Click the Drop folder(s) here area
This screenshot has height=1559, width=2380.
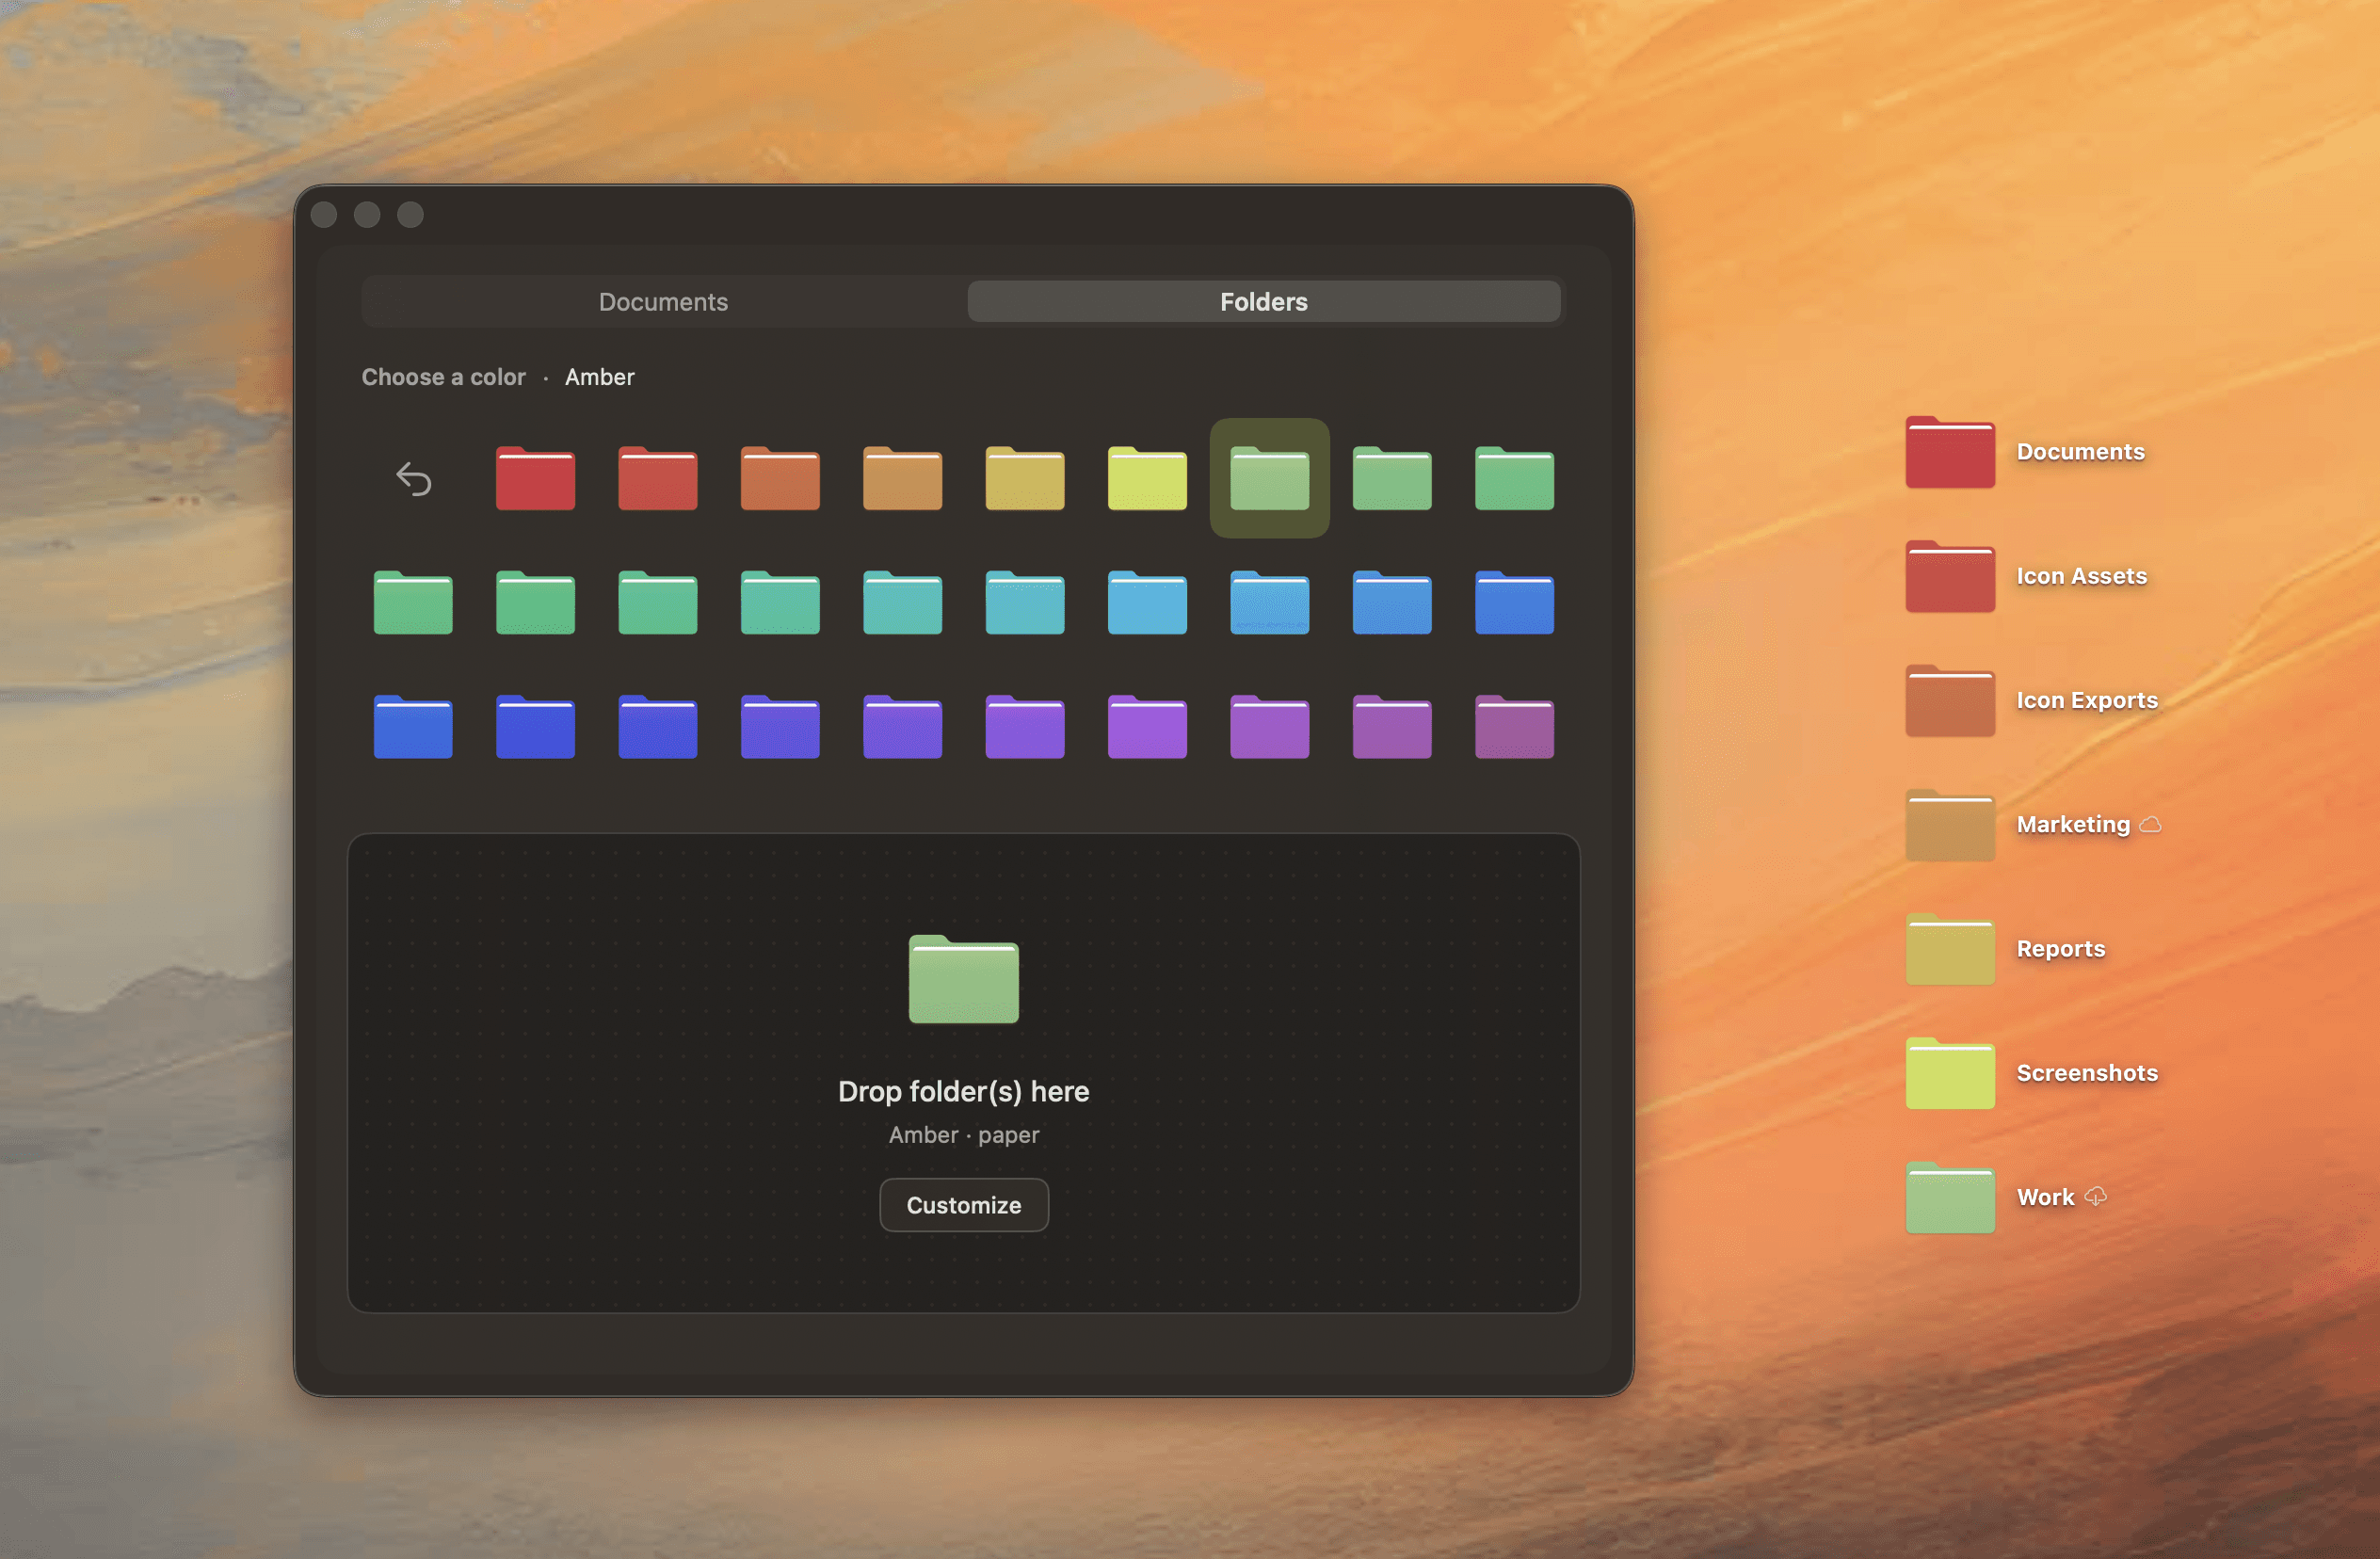pos(963,1091)
